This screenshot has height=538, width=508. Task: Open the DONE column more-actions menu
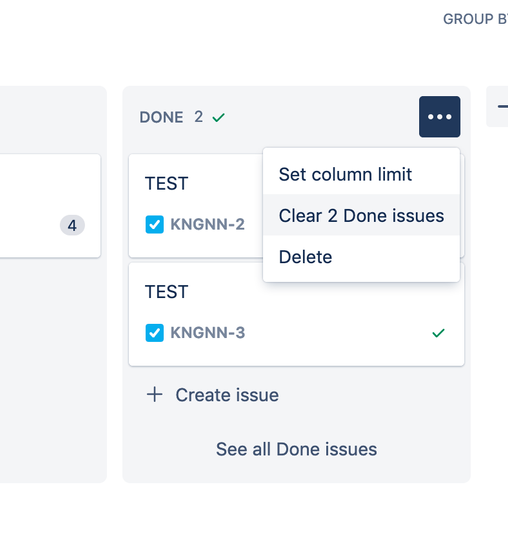(x=439, y=117)
